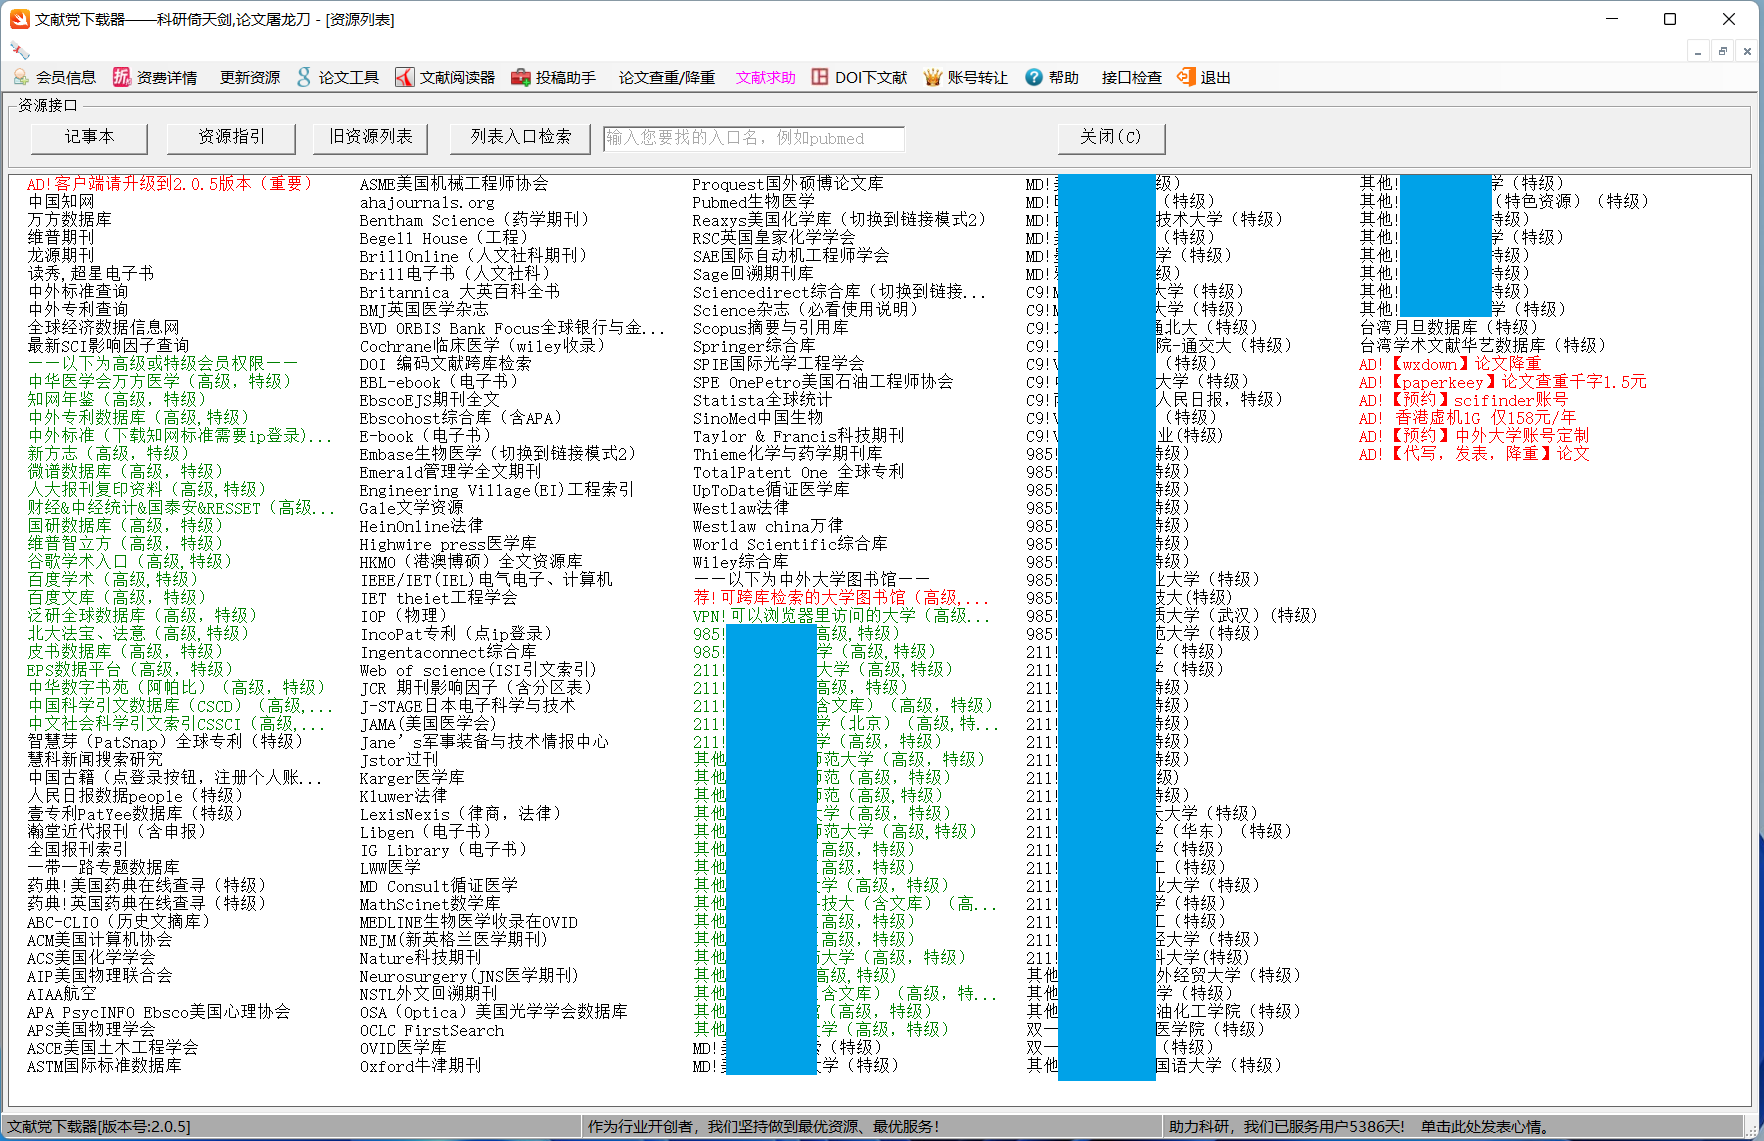Open the 账号转让 crown icon
Image resolution: width=1764 pixels, height=1141 pixels.
click(x=933, y=77)
